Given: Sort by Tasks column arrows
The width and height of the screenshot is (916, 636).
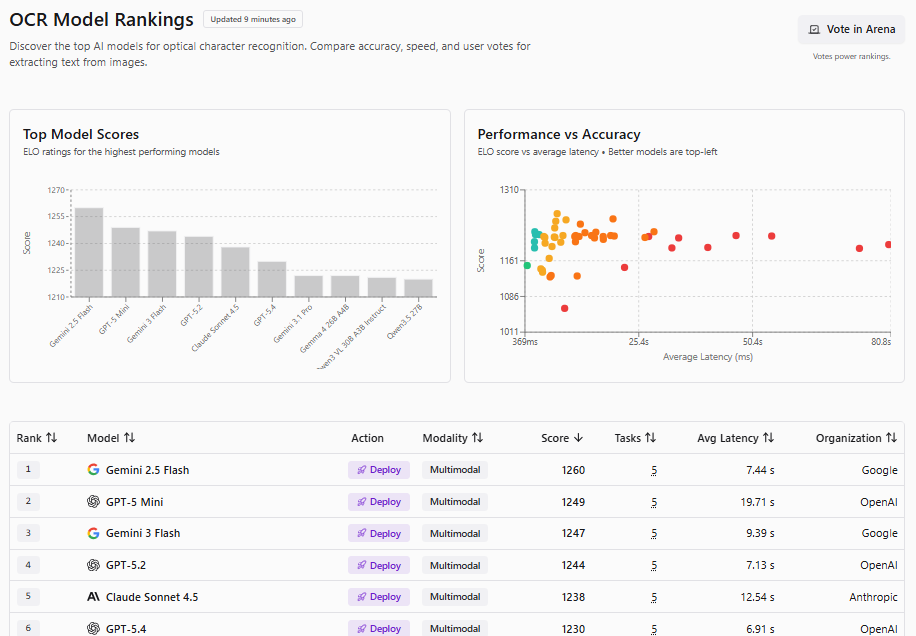Looking at the screenshot, I should coord(650,437).
